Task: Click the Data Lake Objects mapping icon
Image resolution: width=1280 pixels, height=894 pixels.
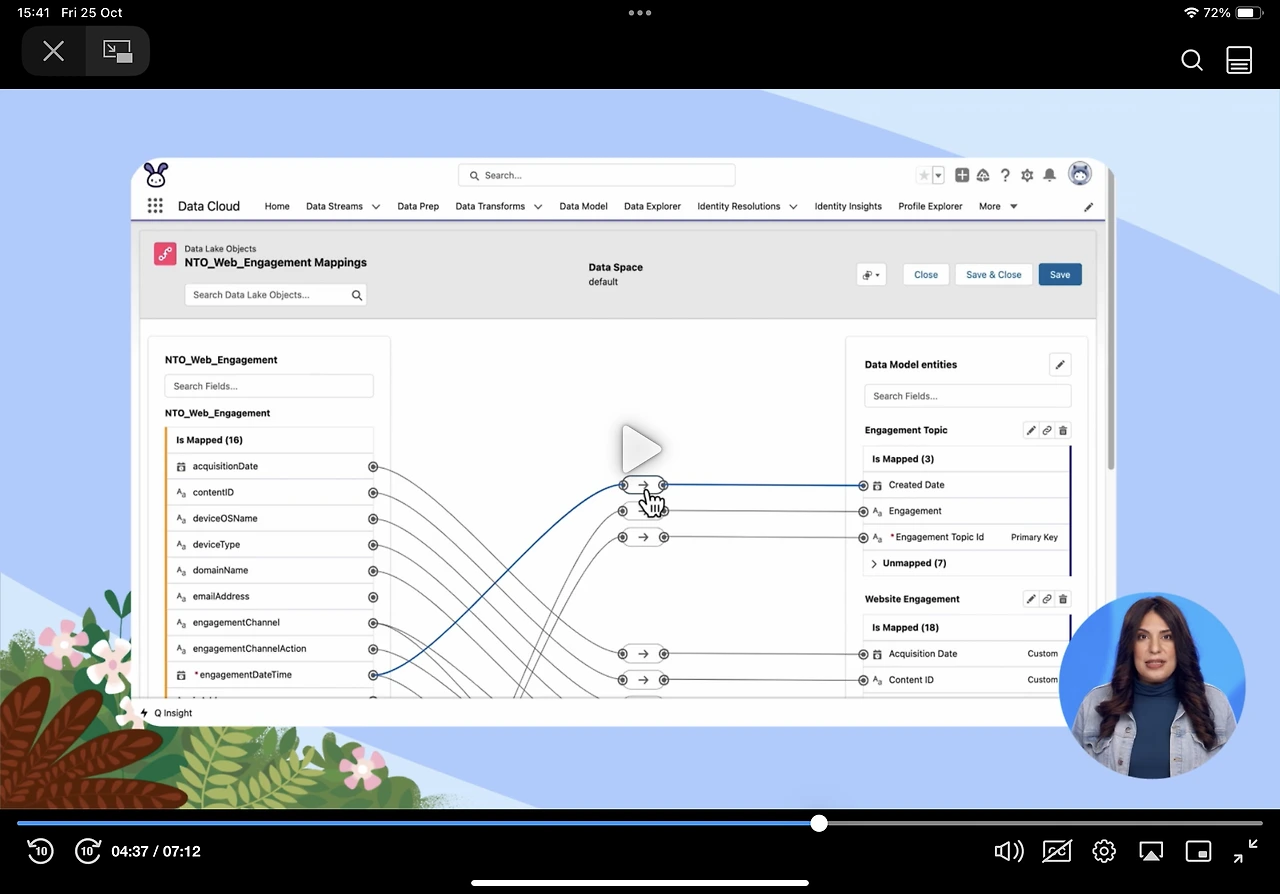Action: (165, 254)
